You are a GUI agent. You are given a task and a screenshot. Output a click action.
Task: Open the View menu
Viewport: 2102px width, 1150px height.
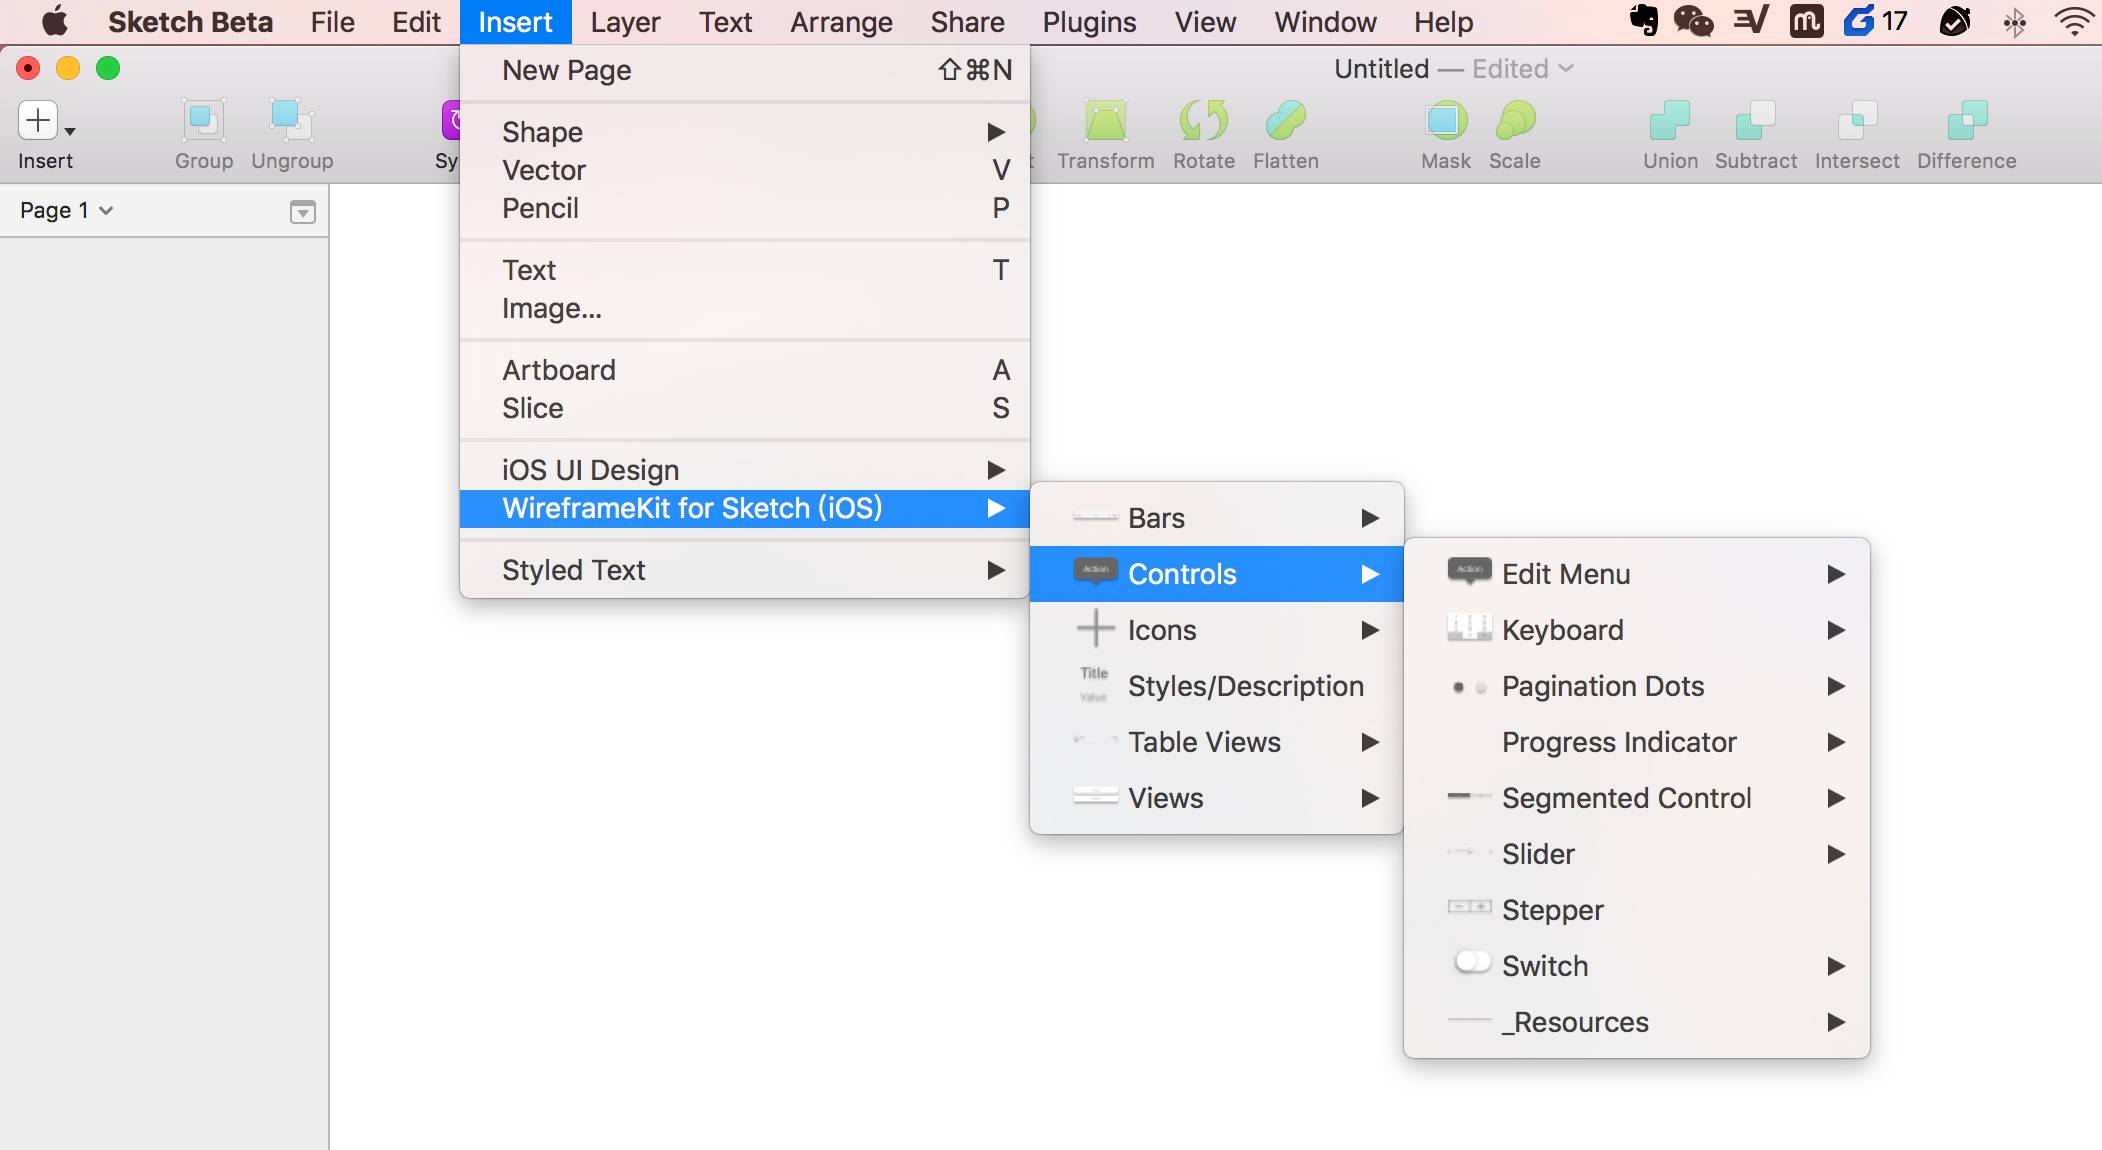[1205, 22]
